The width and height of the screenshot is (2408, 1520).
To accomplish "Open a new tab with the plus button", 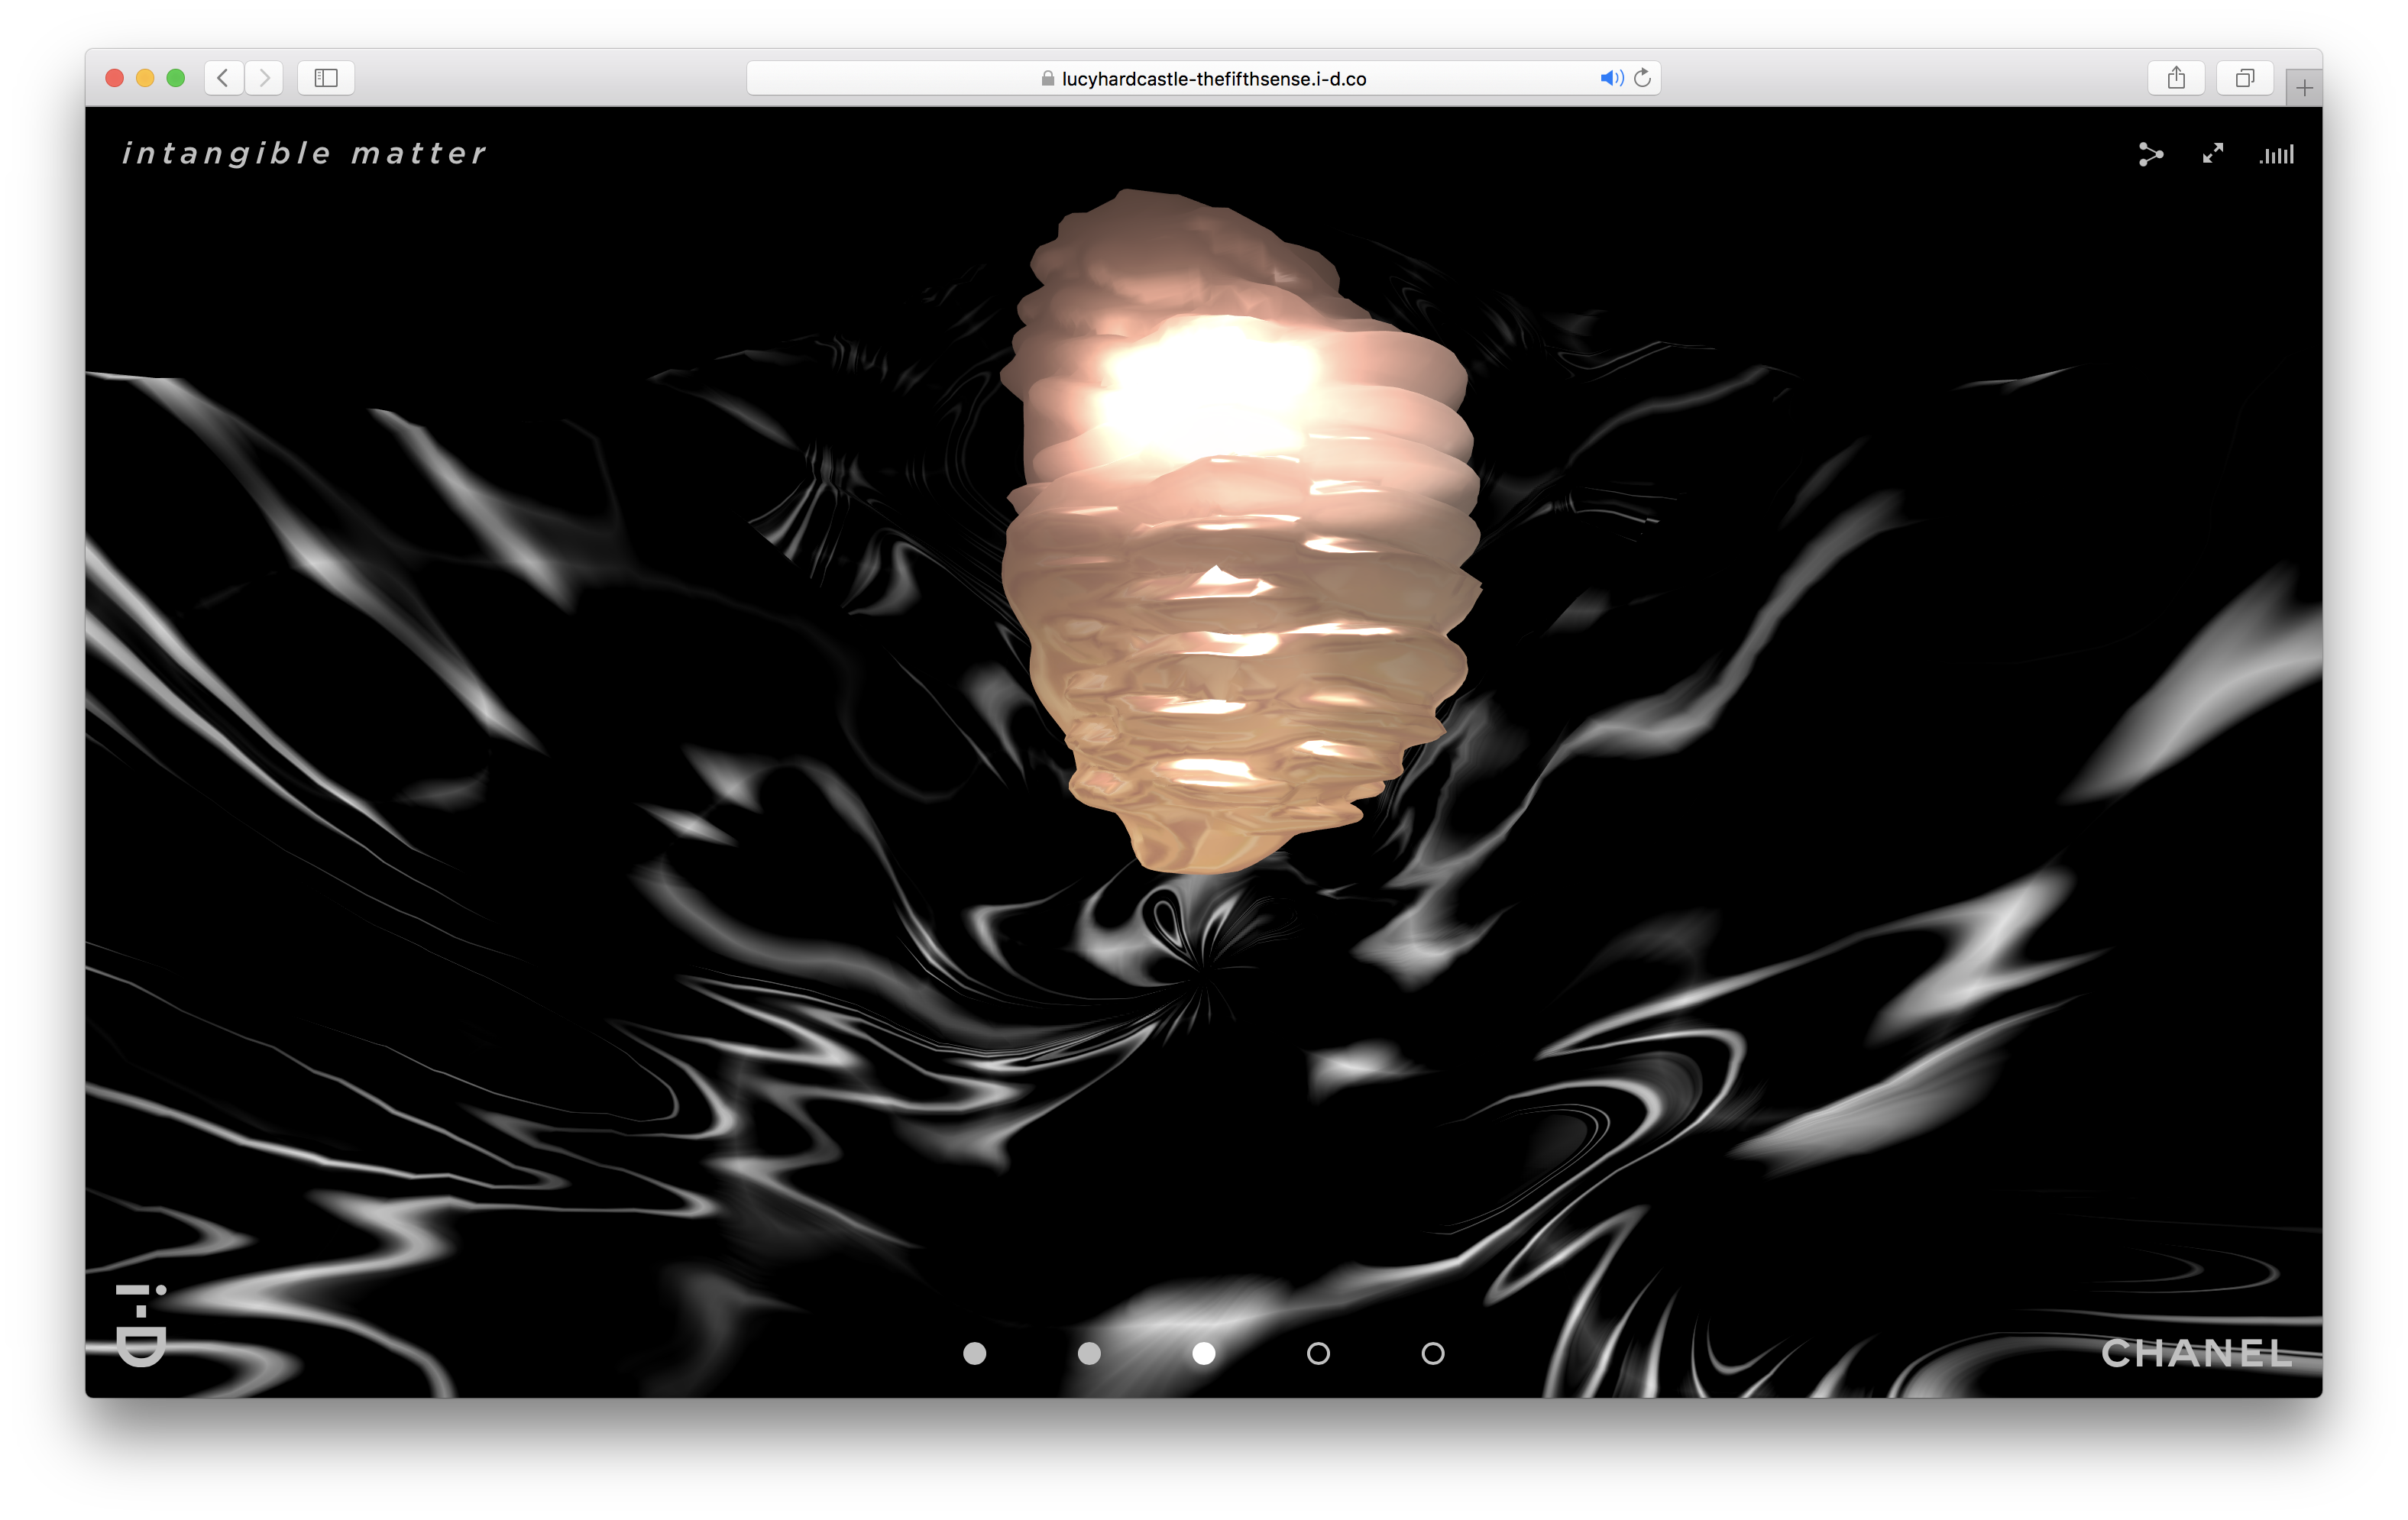I will coord(2304,88).
